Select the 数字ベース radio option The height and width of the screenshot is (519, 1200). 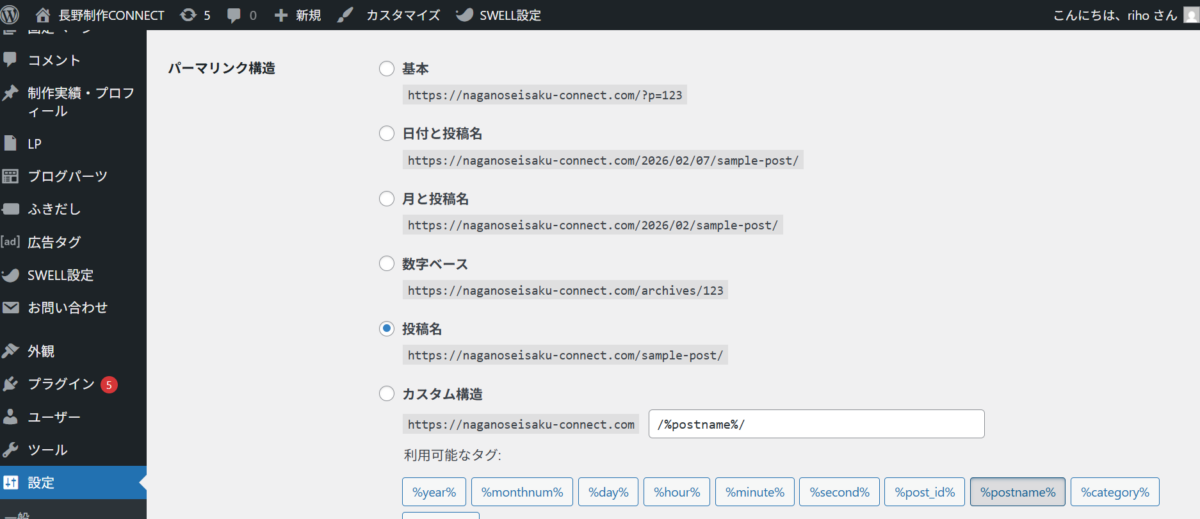(x=387, y=264)
